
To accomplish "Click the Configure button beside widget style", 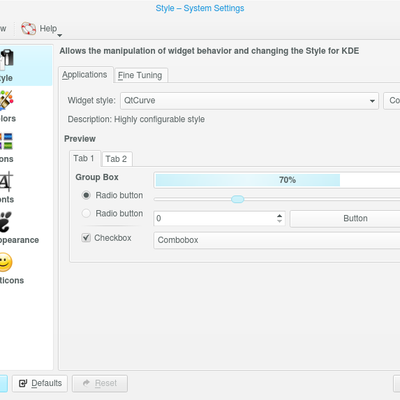I will [392, 101].
